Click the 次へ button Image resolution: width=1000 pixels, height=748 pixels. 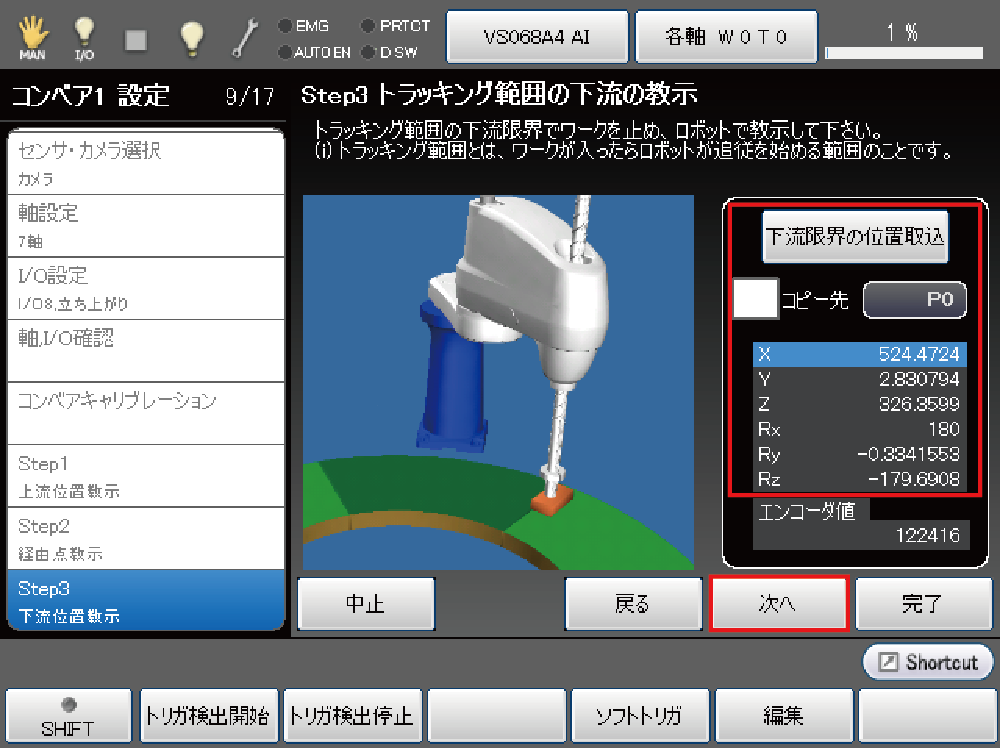point(778,604)
